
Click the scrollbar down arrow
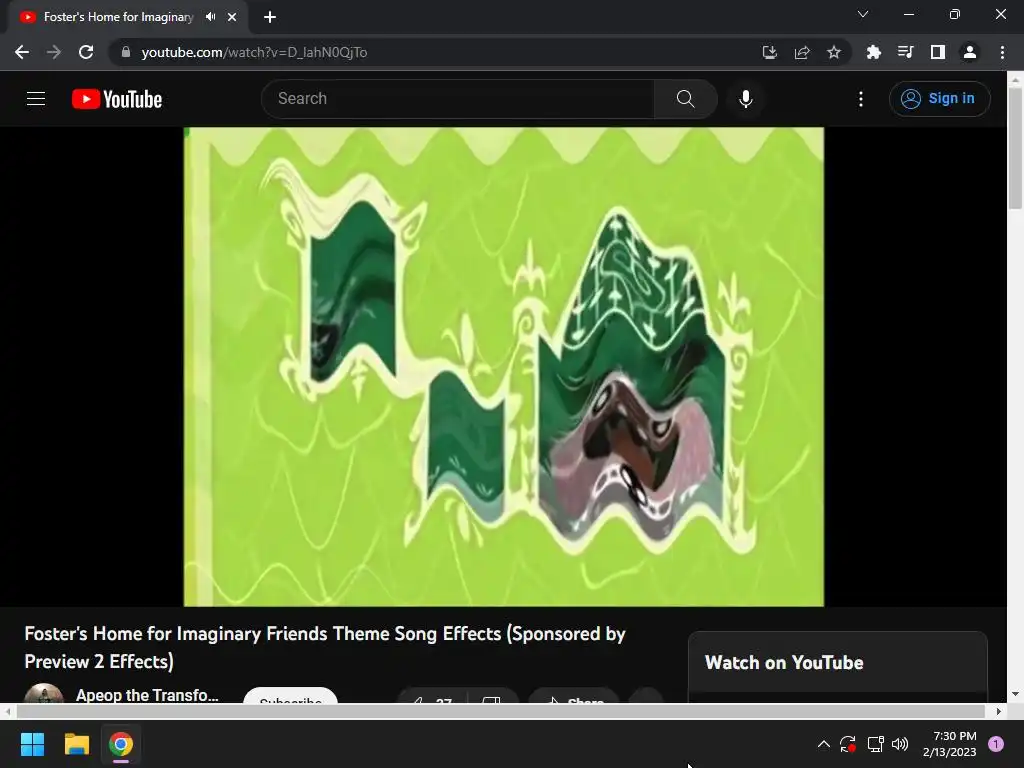(1015, 694)
